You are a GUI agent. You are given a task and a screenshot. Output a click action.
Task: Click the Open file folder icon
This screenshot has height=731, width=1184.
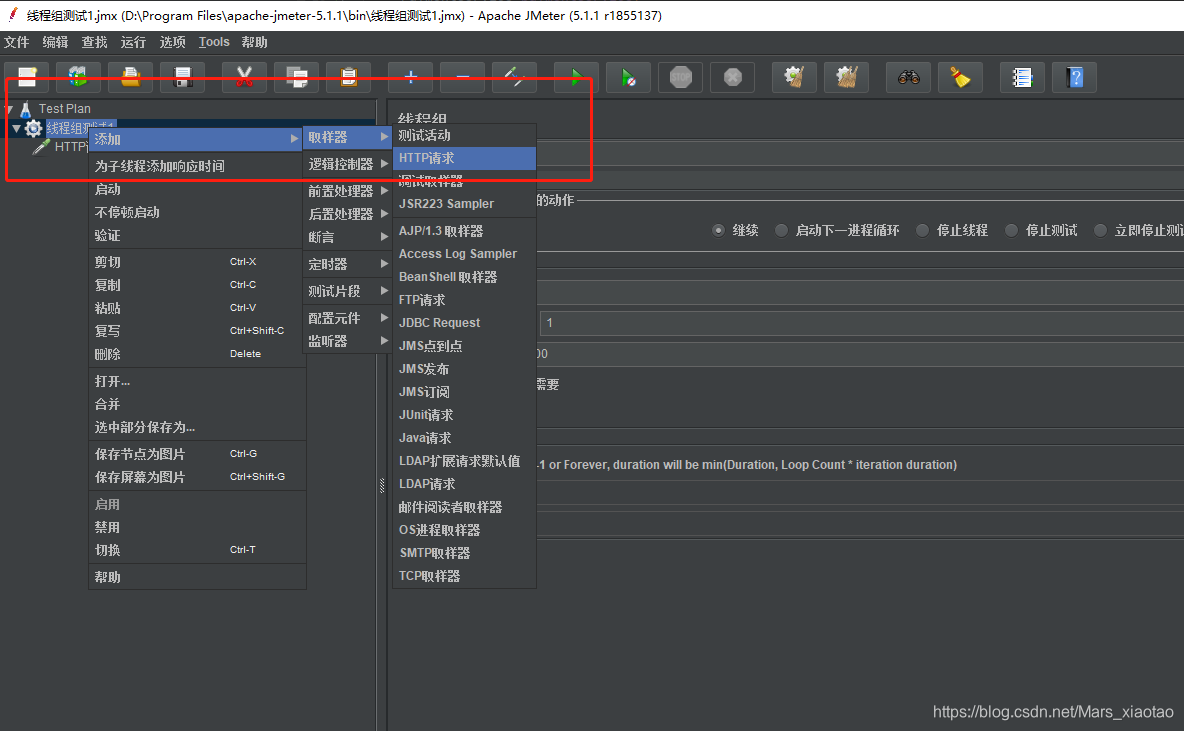coord(130,77)
